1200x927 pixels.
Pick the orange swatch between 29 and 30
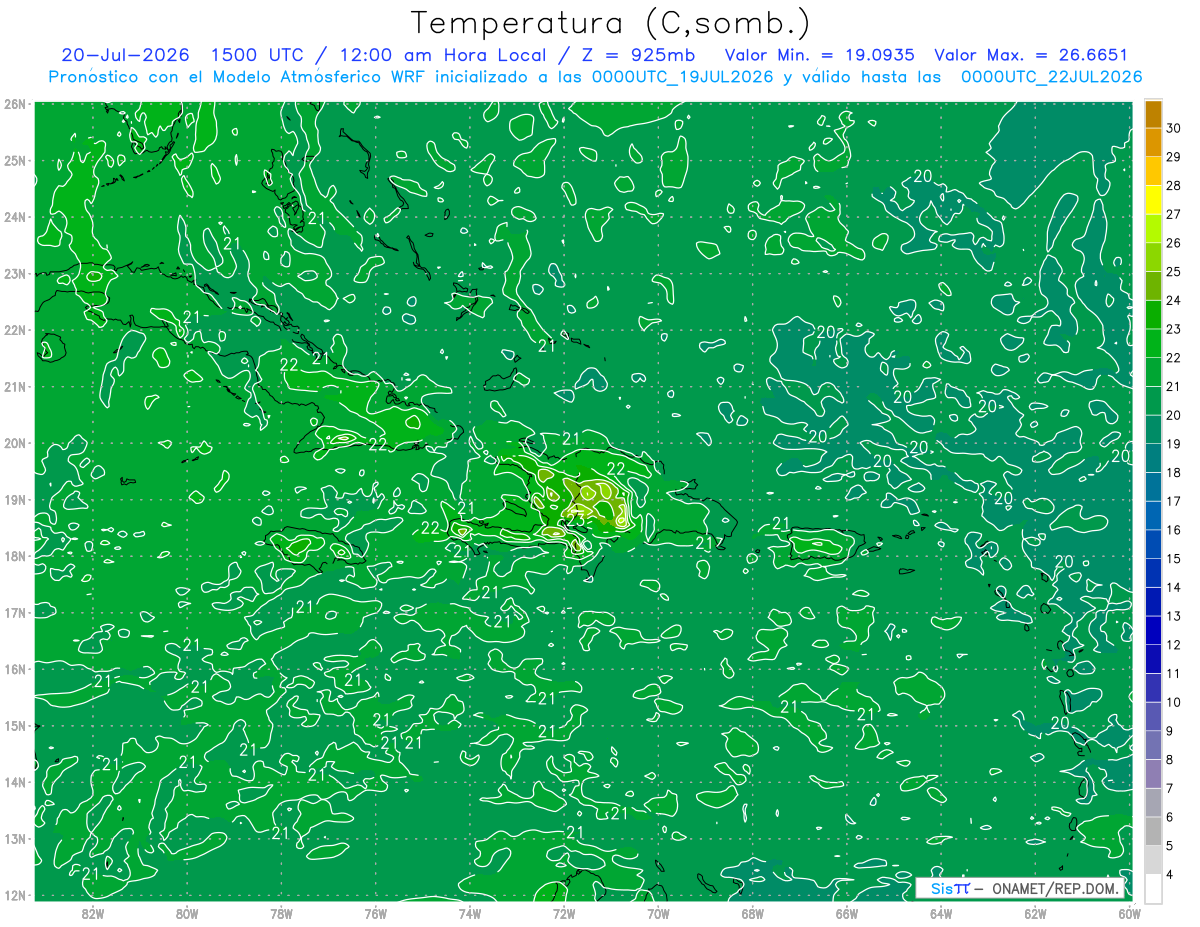(1153, 142)
